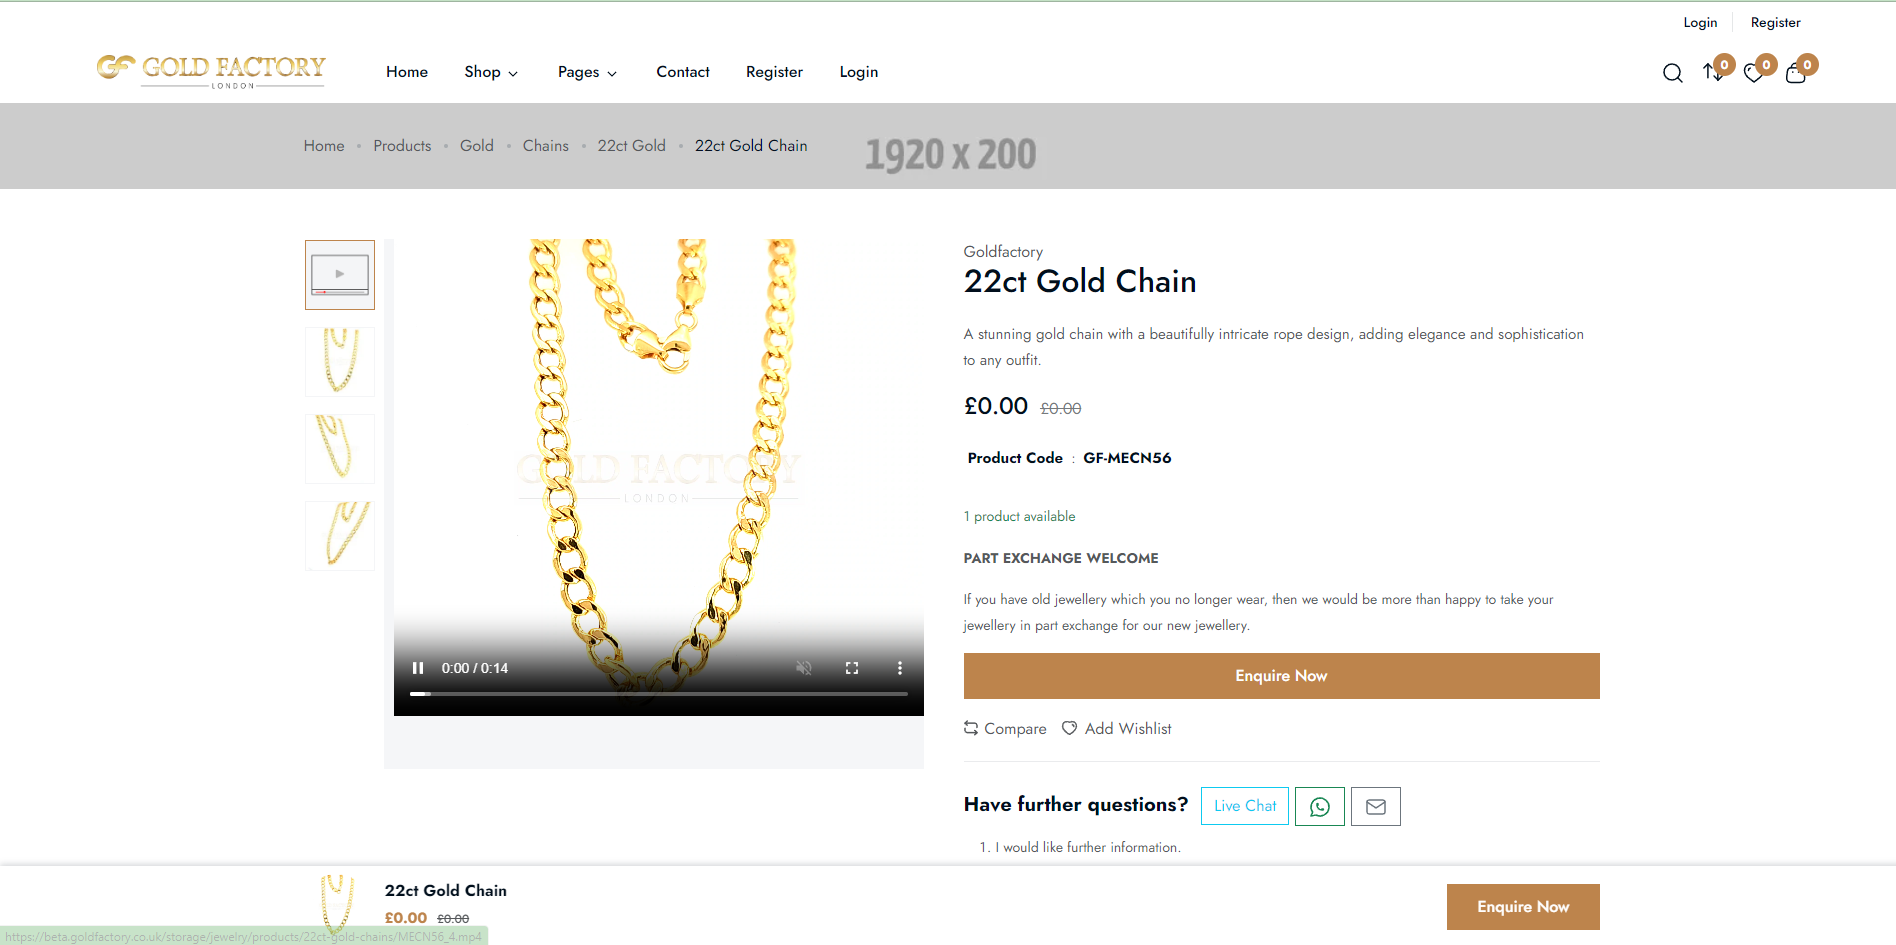This screenshot has height=945, width=1896.
Task: Open the shopping bag cart icon
Action: [1796, 73]
